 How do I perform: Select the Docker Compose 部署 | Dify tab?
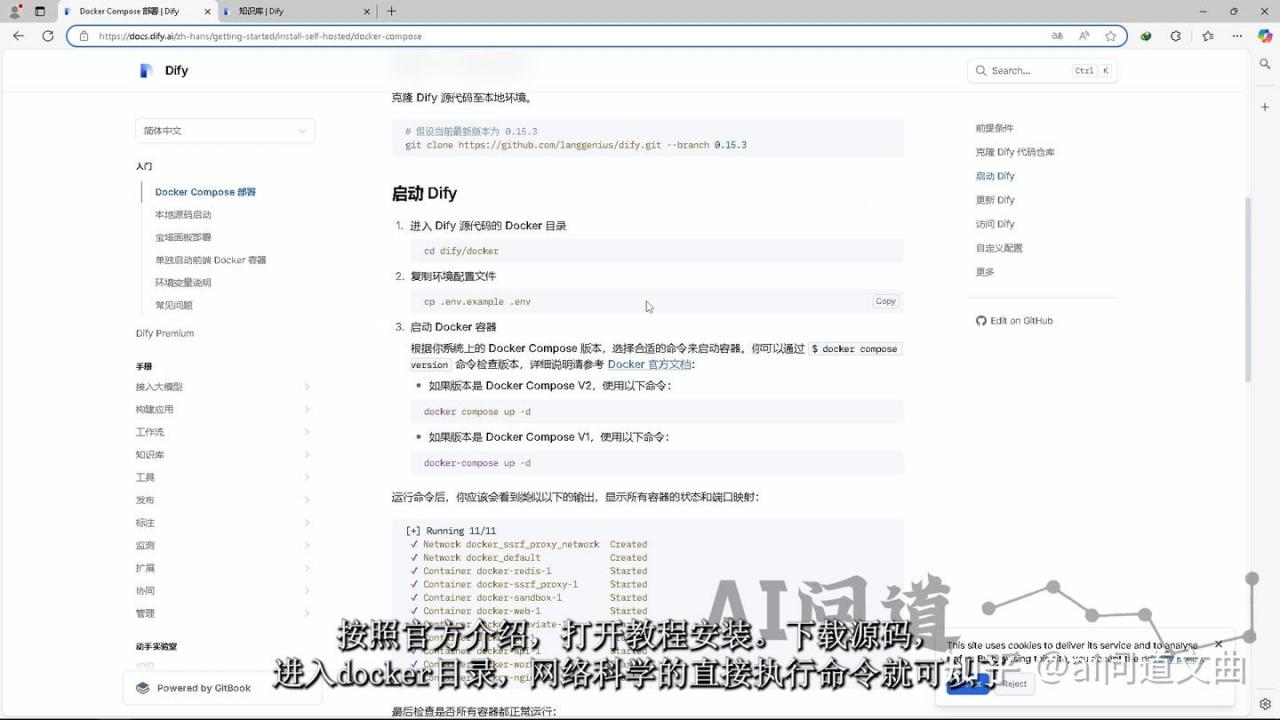tap(137, 11)
